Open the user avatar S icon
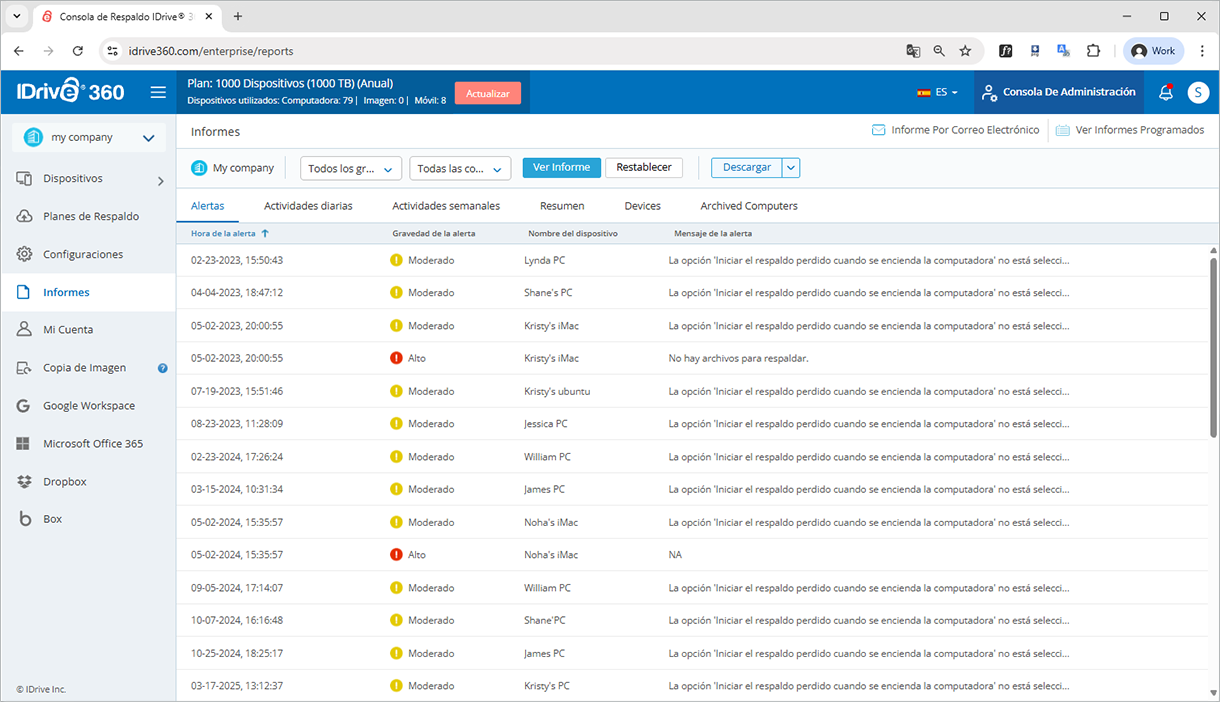The height and width of the screenshot is (702, 1220). (x=1198, y=92)
